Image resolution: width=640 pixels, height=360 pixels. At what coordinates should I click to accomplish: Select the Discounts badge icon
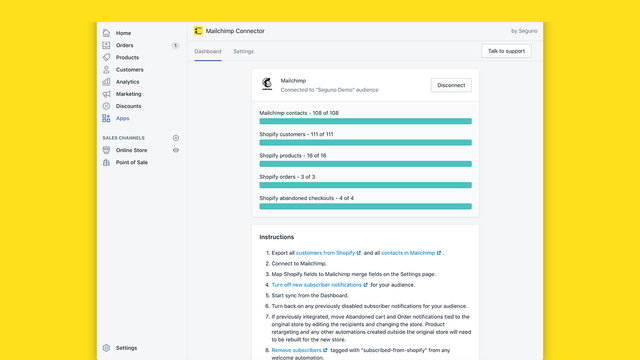[106, 106]
